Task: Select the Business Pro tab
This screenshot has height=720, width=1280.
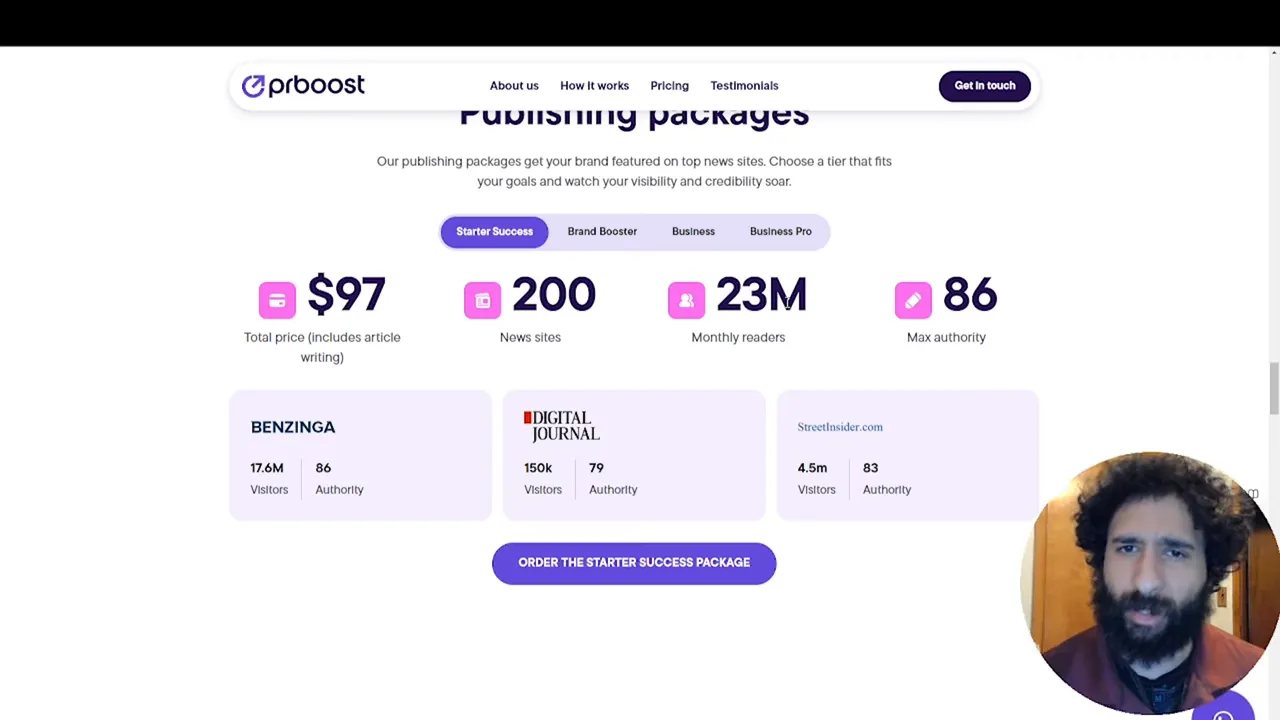Action: click(780, 231)
